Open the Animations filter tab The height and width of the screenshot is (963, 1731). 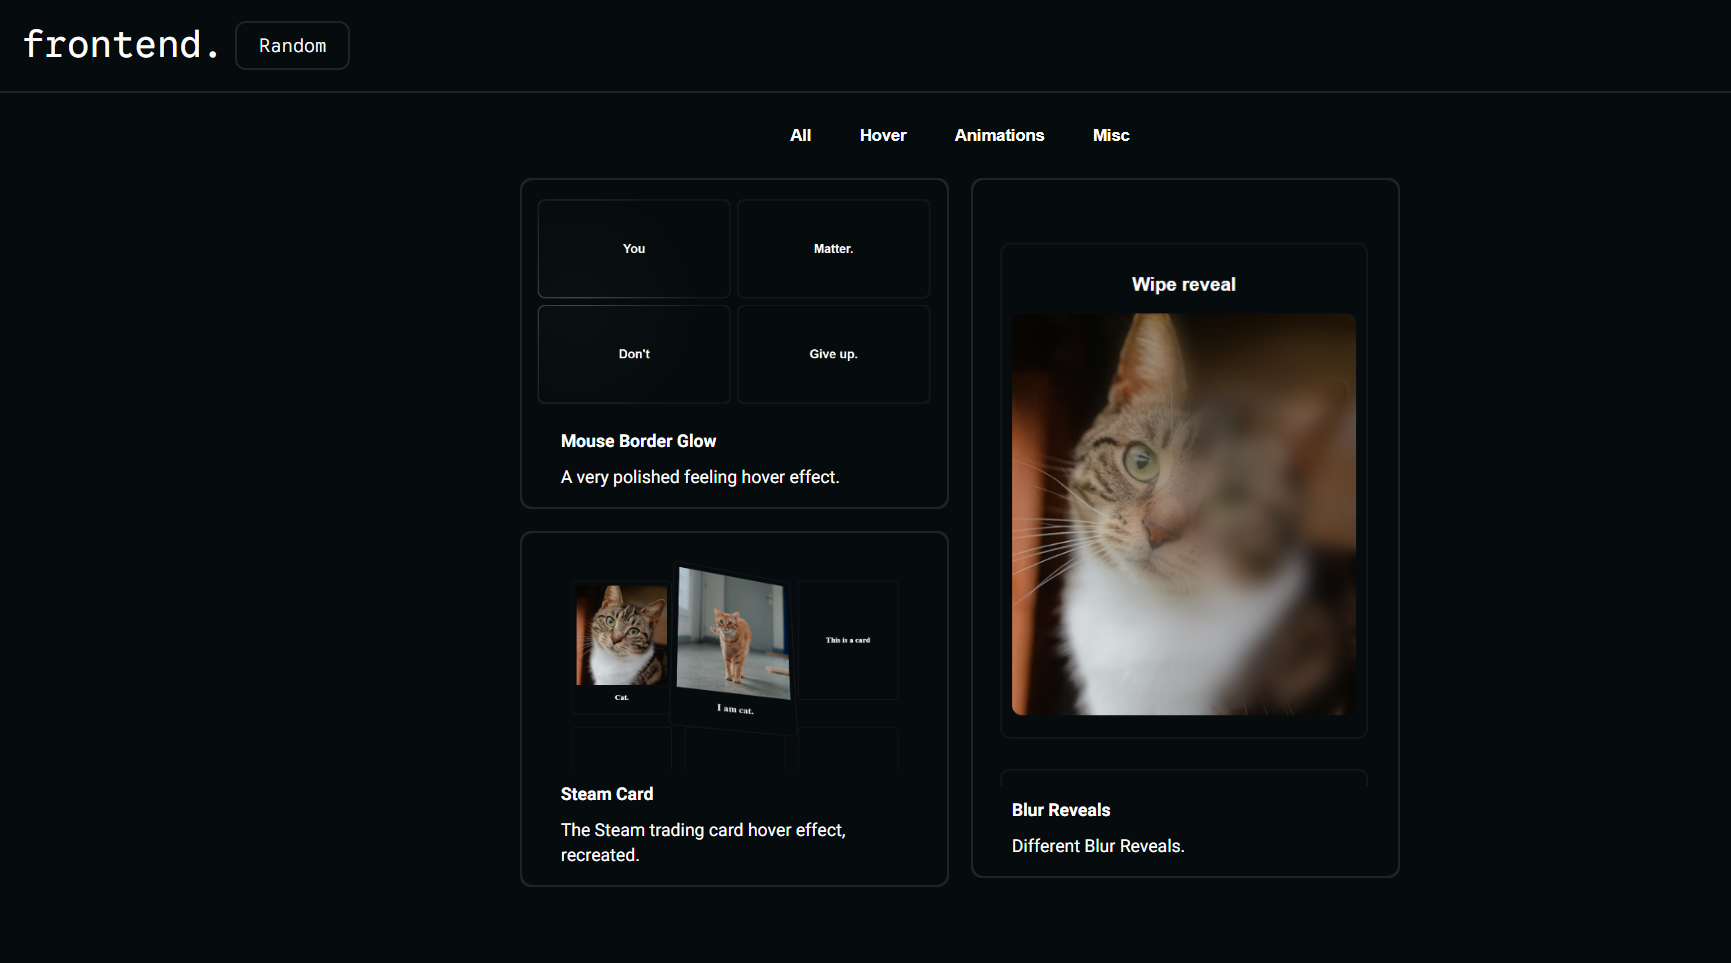point(998,135)
